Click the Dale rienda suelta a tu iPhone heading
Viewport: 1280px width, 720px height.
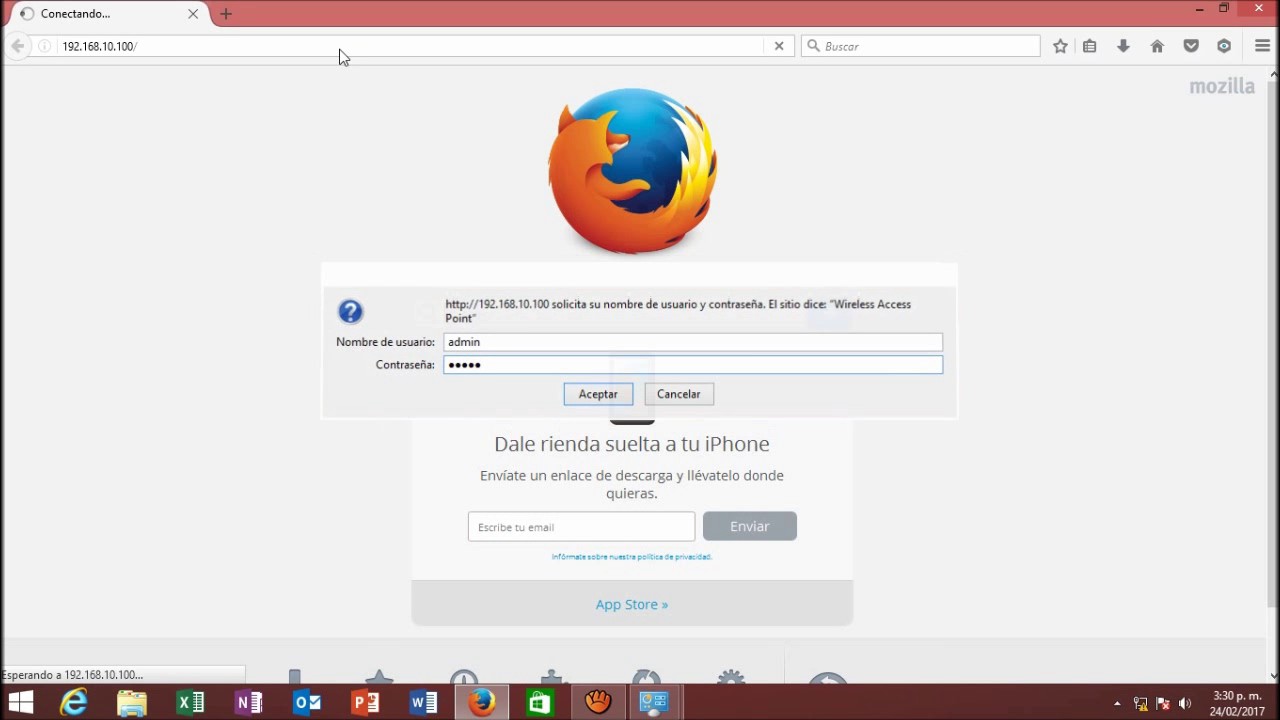(632, 444)
